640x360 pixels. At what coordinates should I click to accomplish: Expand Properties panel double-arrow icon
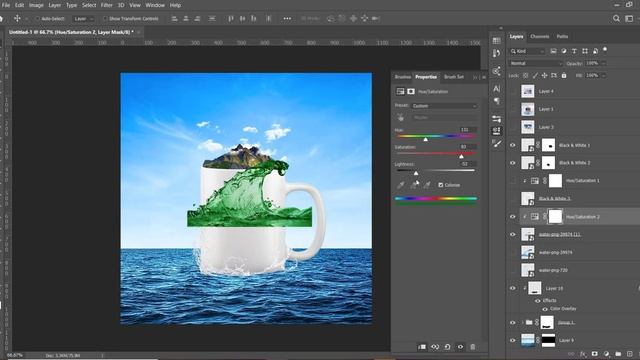pyautogui.click(x=475, y=77)
